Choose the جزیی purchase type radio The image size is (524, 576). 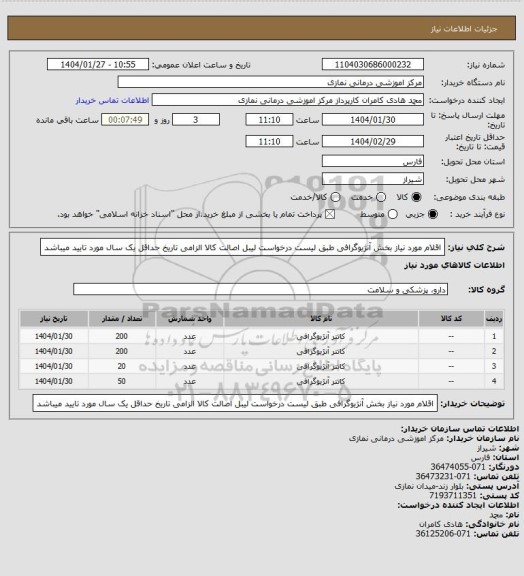[x=434, y=214]
